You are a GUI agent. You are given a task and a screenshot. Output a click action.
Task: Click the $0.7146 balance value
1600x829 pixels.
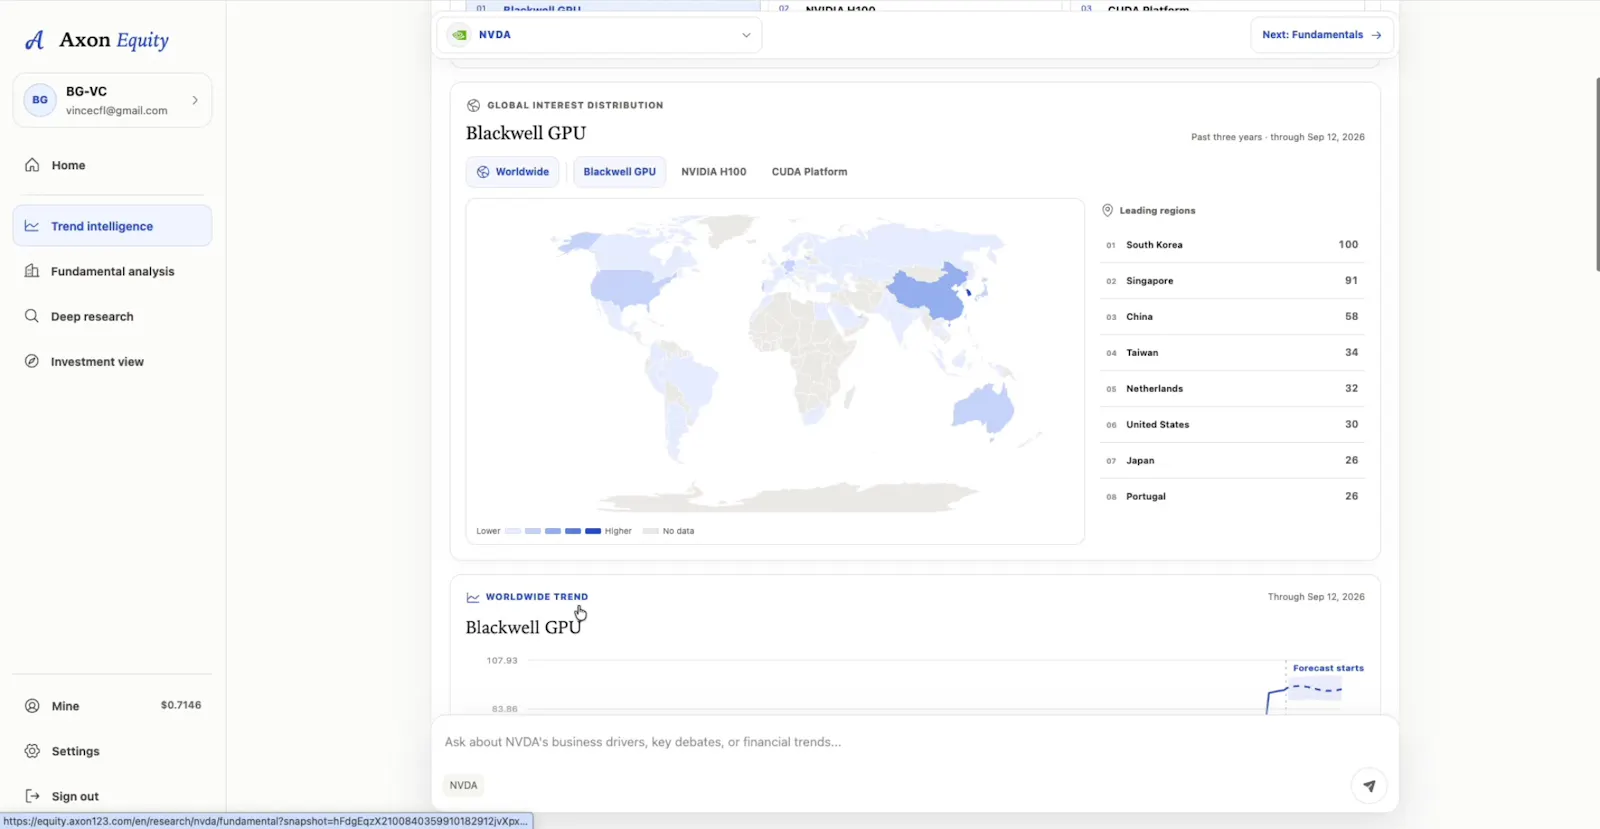pyautogui.click(x=181, y=705)
